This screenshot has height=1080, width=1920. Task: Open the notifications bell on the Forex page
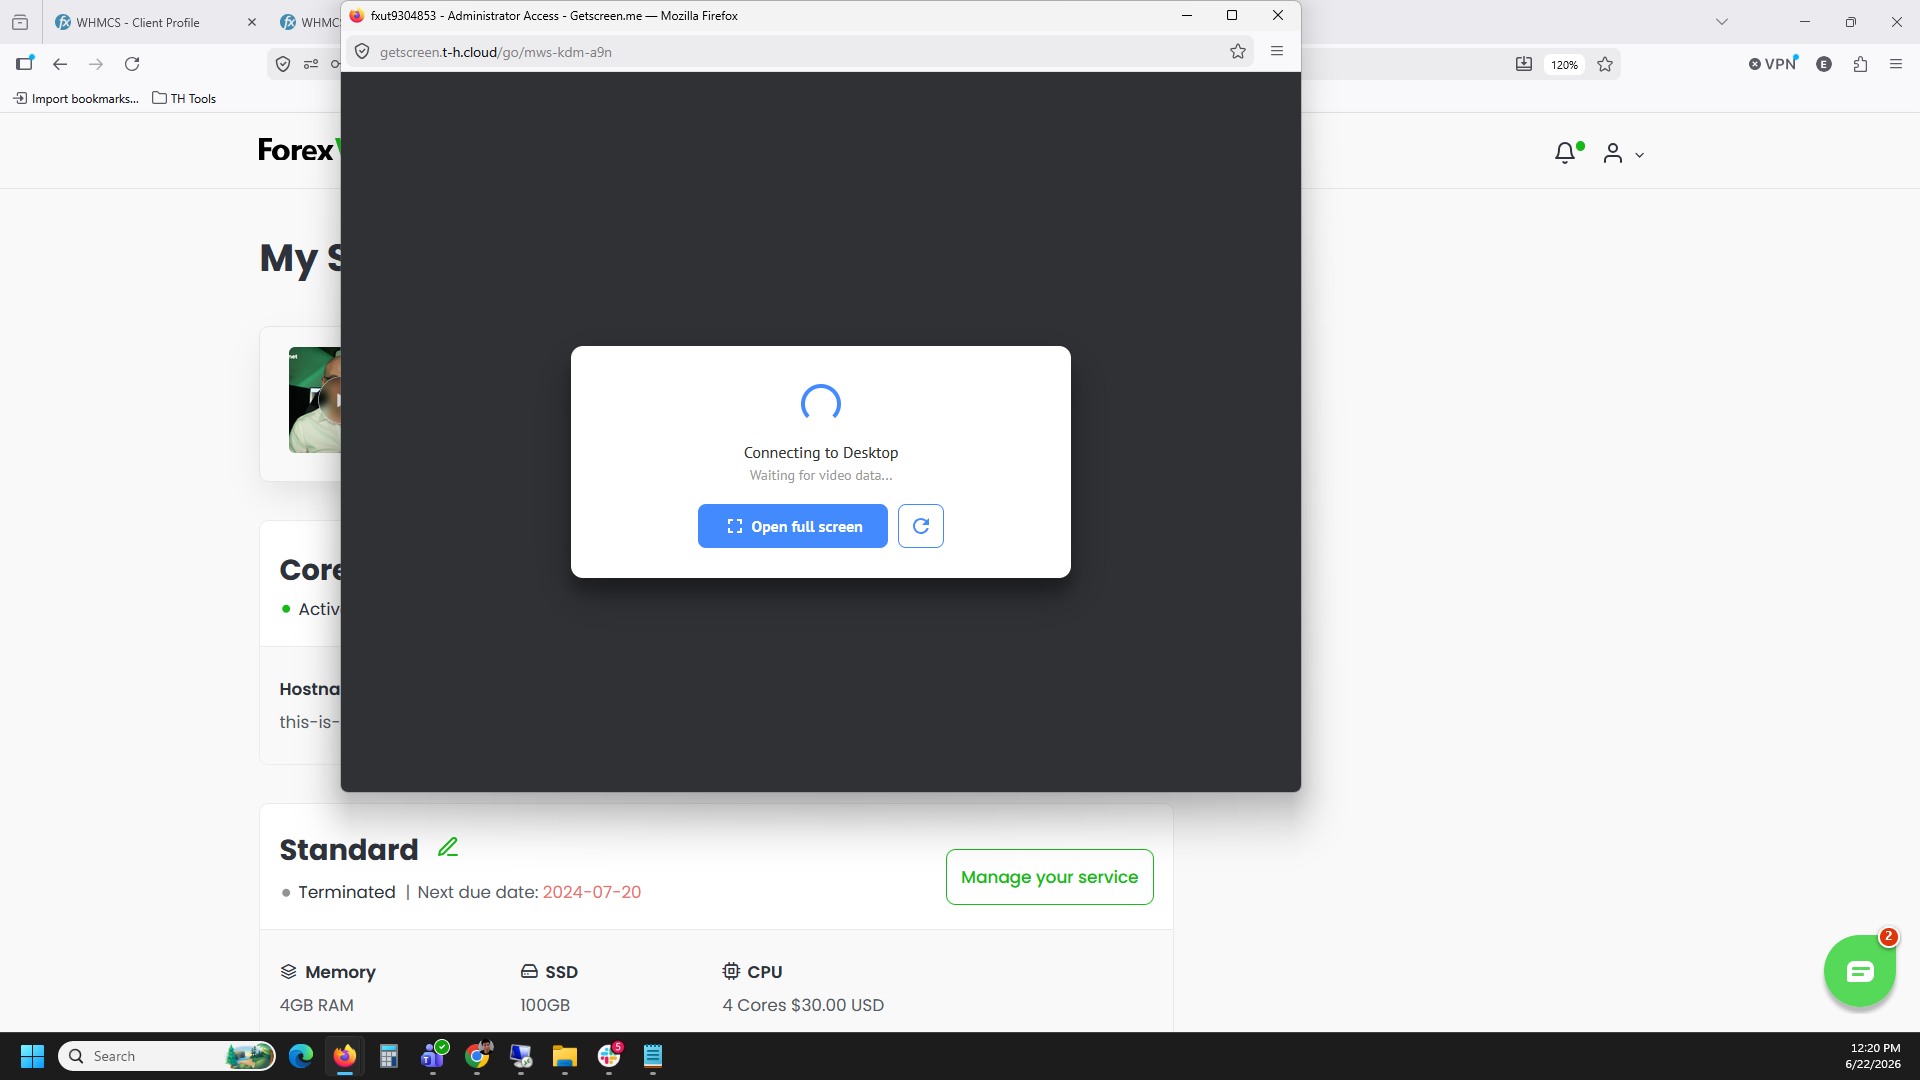coord(1565,153)
